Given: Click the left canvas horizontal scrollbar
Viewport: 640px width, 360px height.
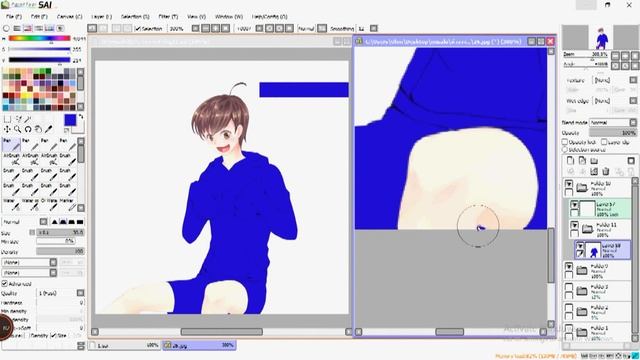Looking at the screenshot, I should coord(222,332).
